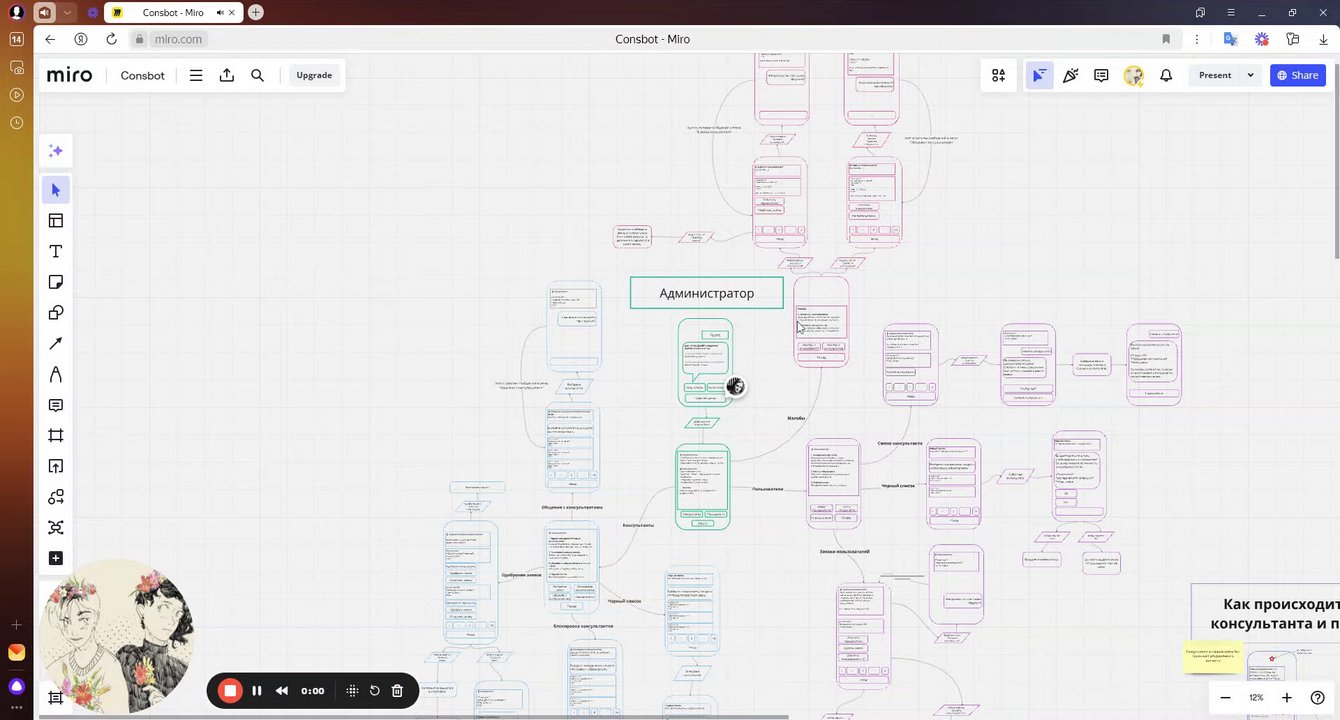Rewind the recording
Image resolution: width=1340 pixels, height=720 pixels.
pos(282,690)
